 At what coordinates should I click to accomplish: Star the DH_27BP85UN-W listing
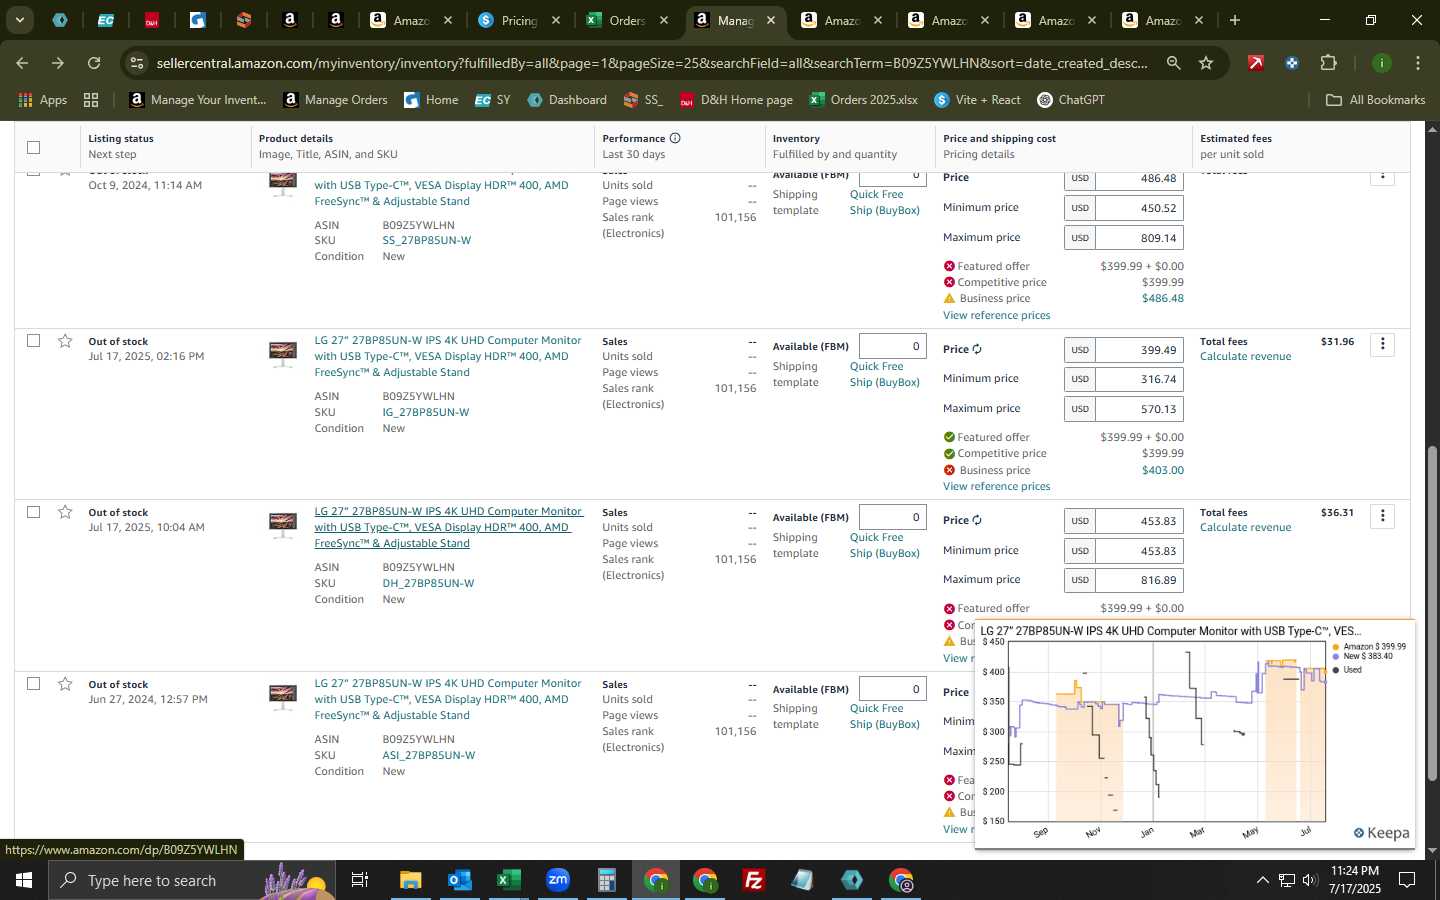pyautogui.click(x=65, y=512)
